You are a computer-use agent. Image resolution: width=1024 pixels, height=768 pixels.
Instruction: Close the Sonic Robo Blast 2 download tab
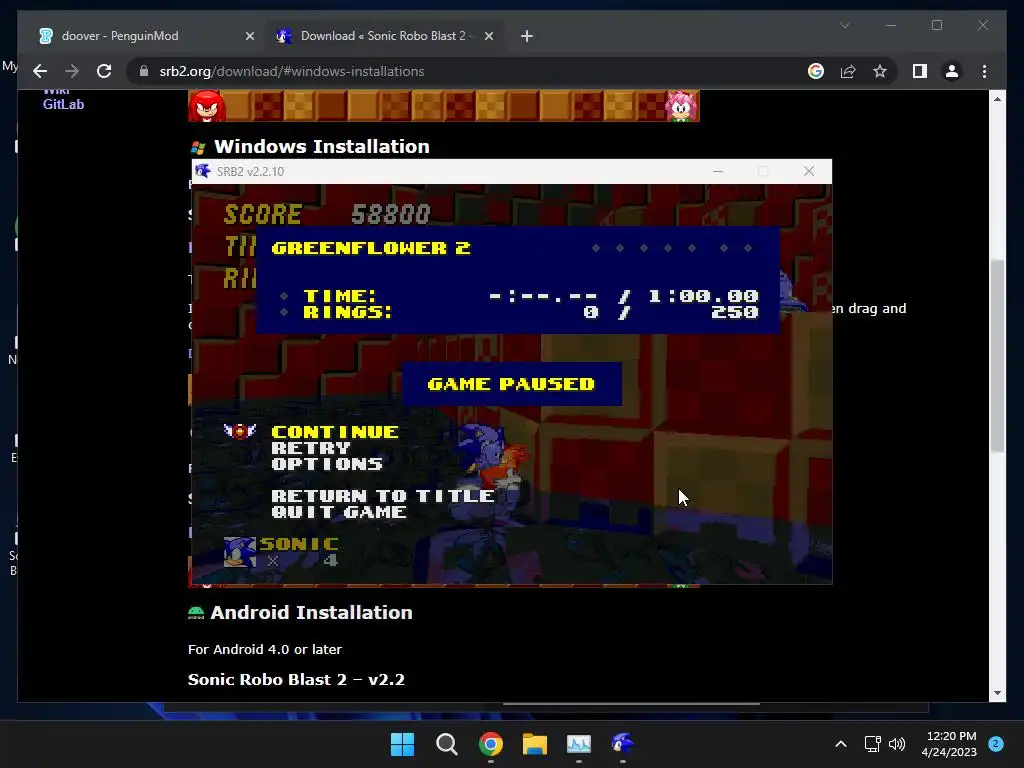488,37
